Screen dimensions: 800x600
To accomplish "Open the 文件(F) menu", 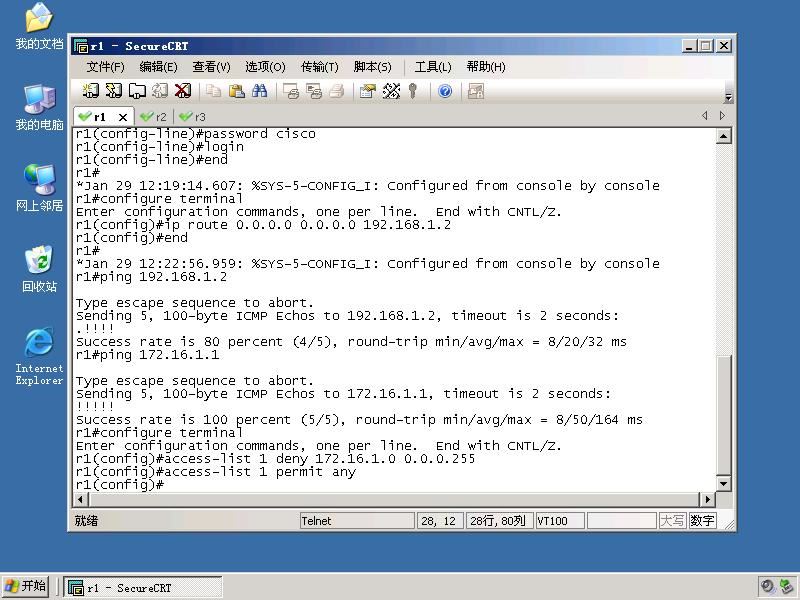I will [105, 67].
